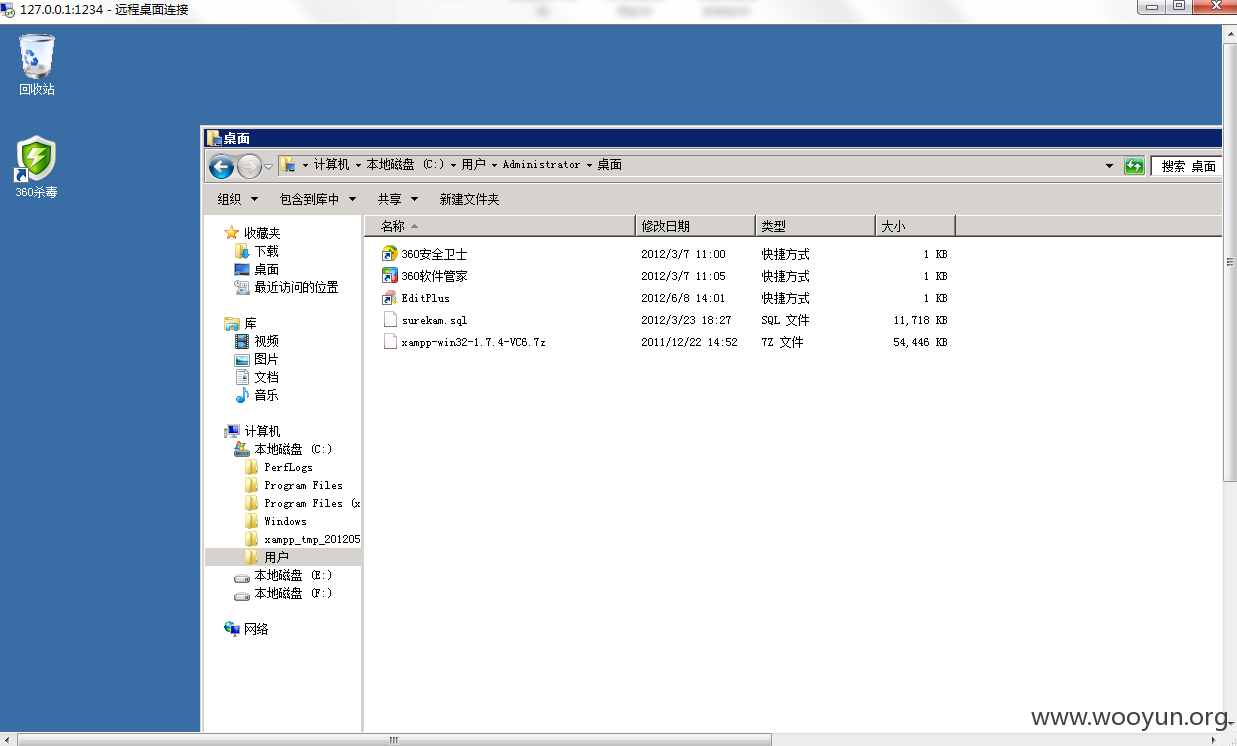The image size is (1237, 746).
Task: Click 计算机 segment in address breadcrumb
Action: [x=331, y=165]
